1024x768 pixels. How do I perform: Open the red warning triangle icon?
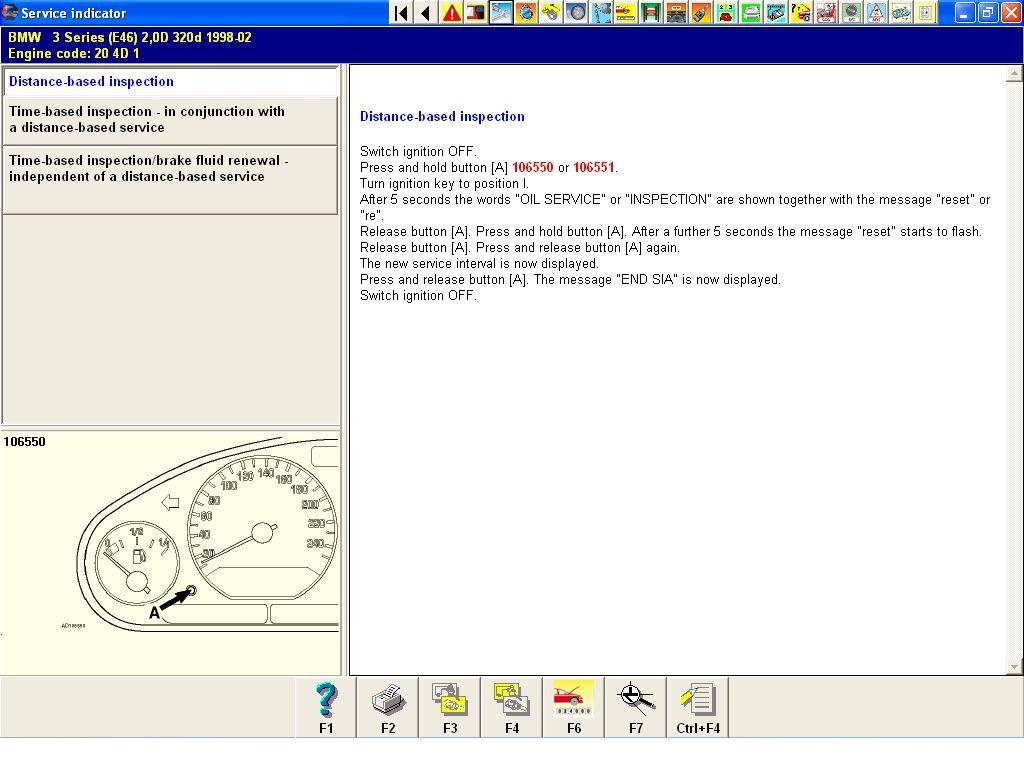click(x=451, y=12)
